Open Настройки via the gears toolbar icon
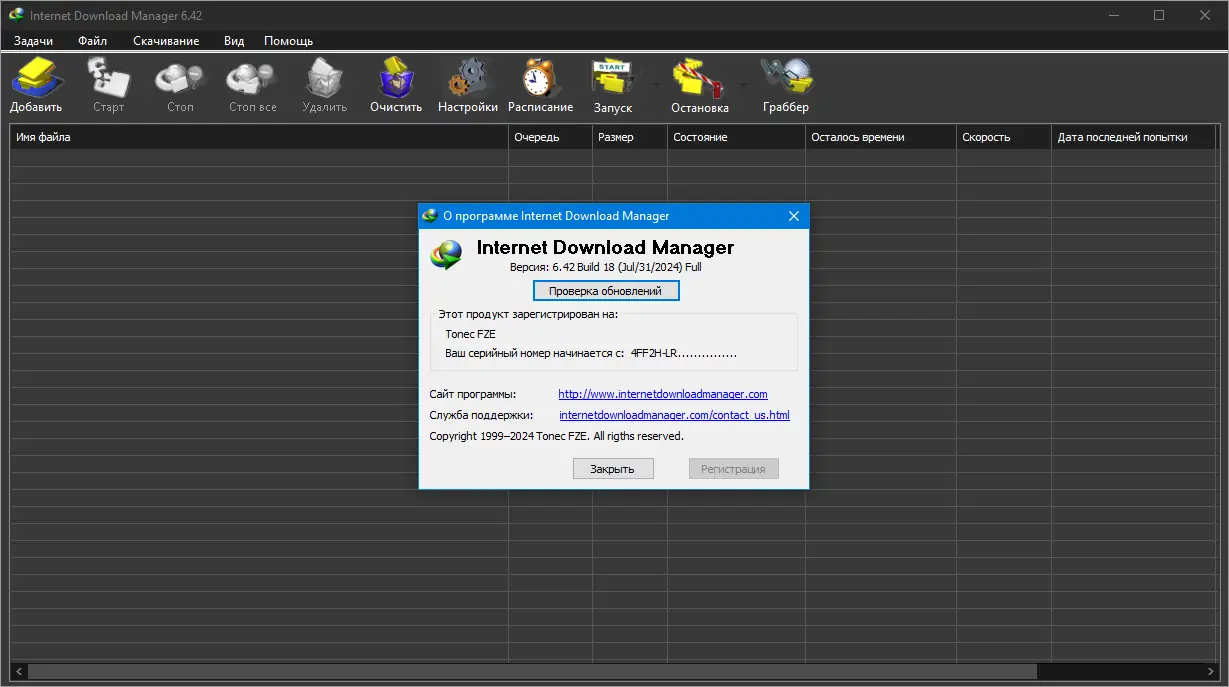1229x687 pixels. [x=467, y=83]
